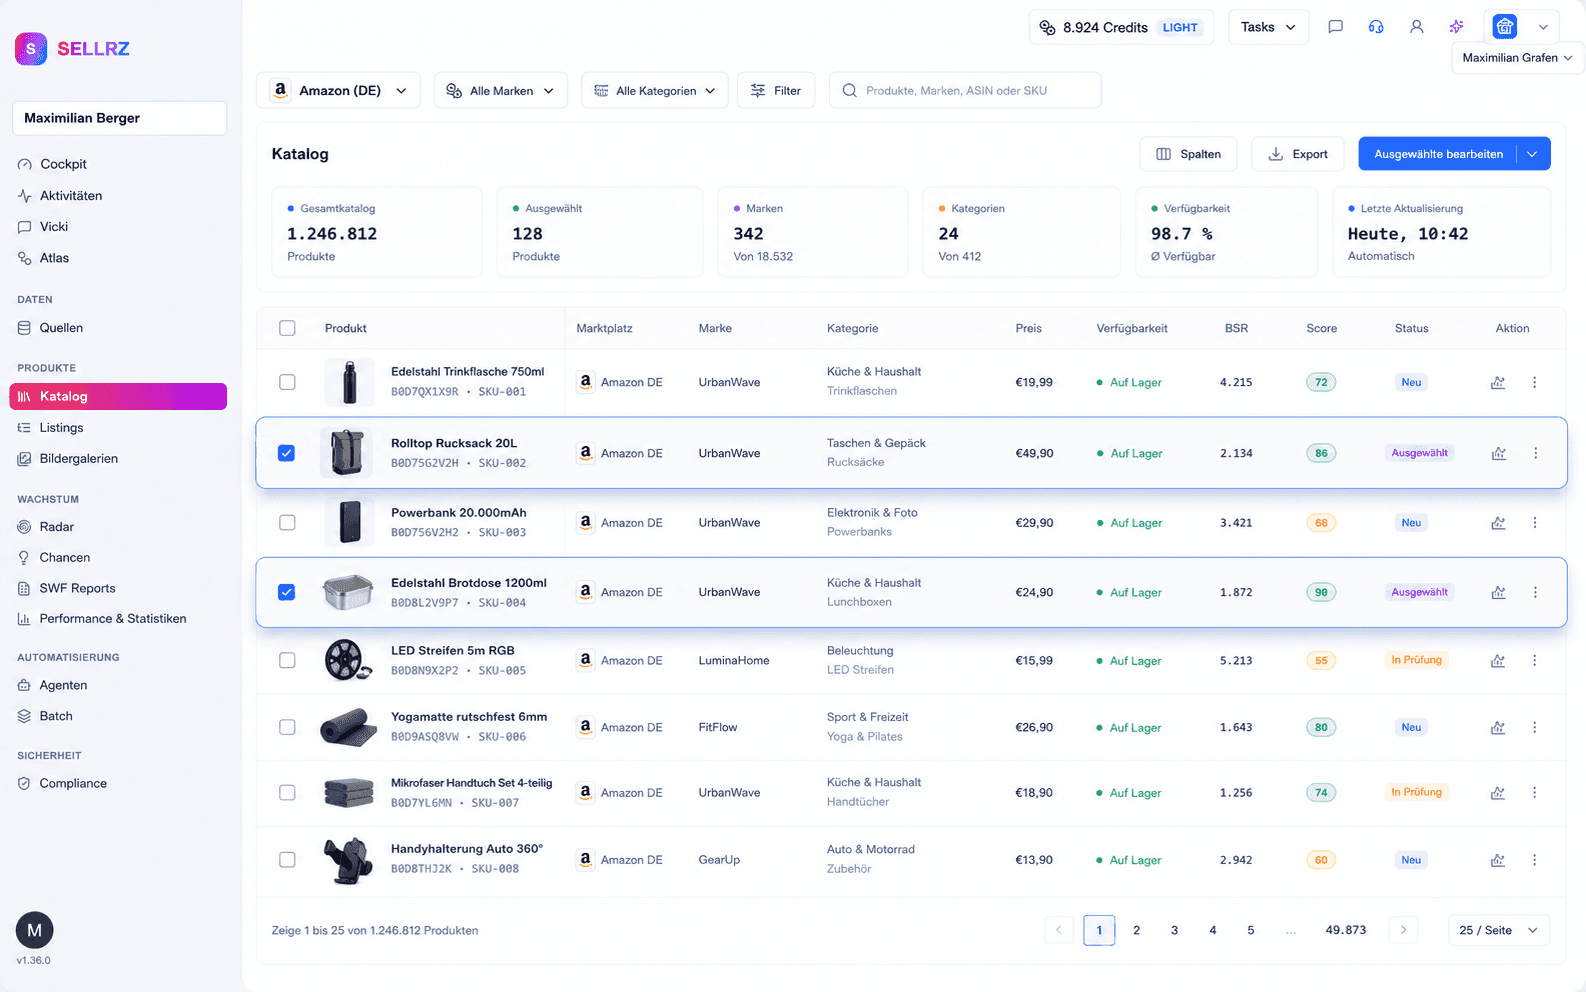Open three-dot menu for Handyhalterung Auto 360°

point(1535,860)
